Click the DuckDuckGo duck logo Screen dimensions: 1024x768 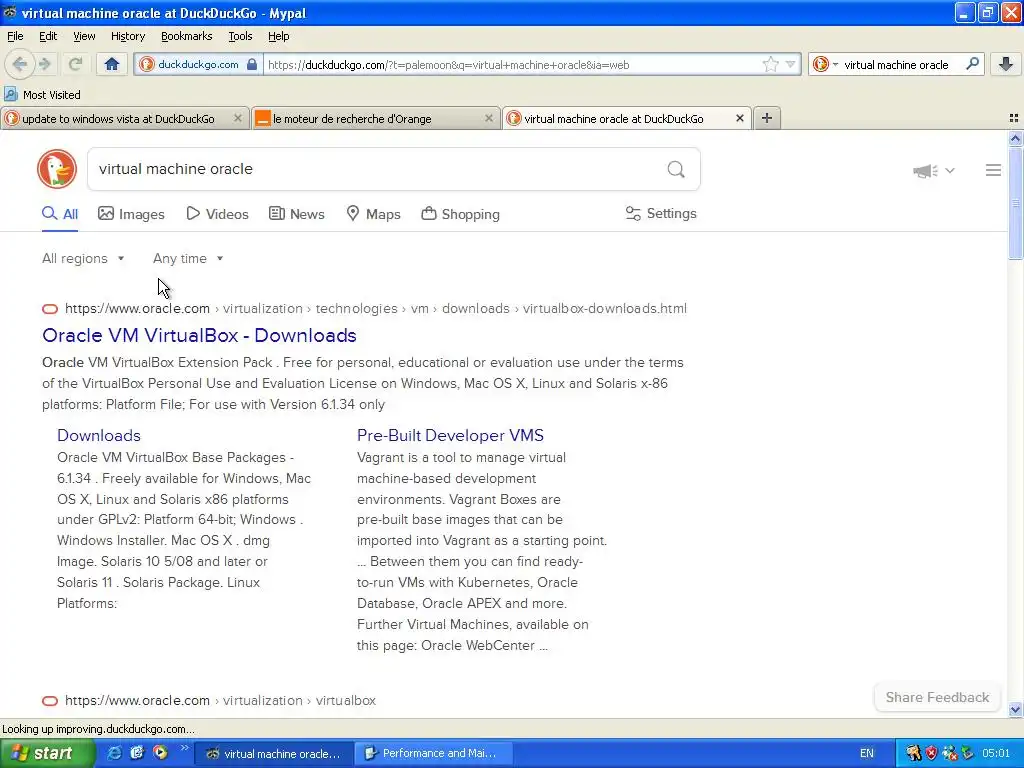57,169
